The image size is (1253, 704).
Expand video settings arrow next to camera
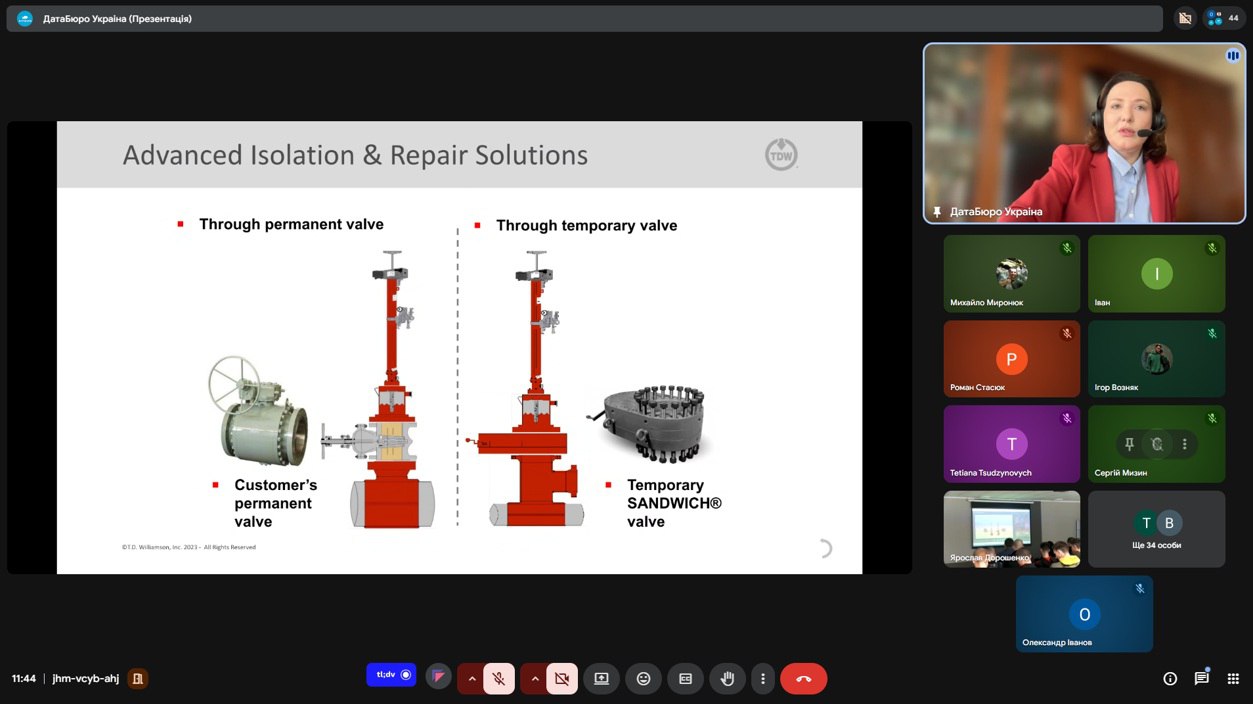click(535, 679)
